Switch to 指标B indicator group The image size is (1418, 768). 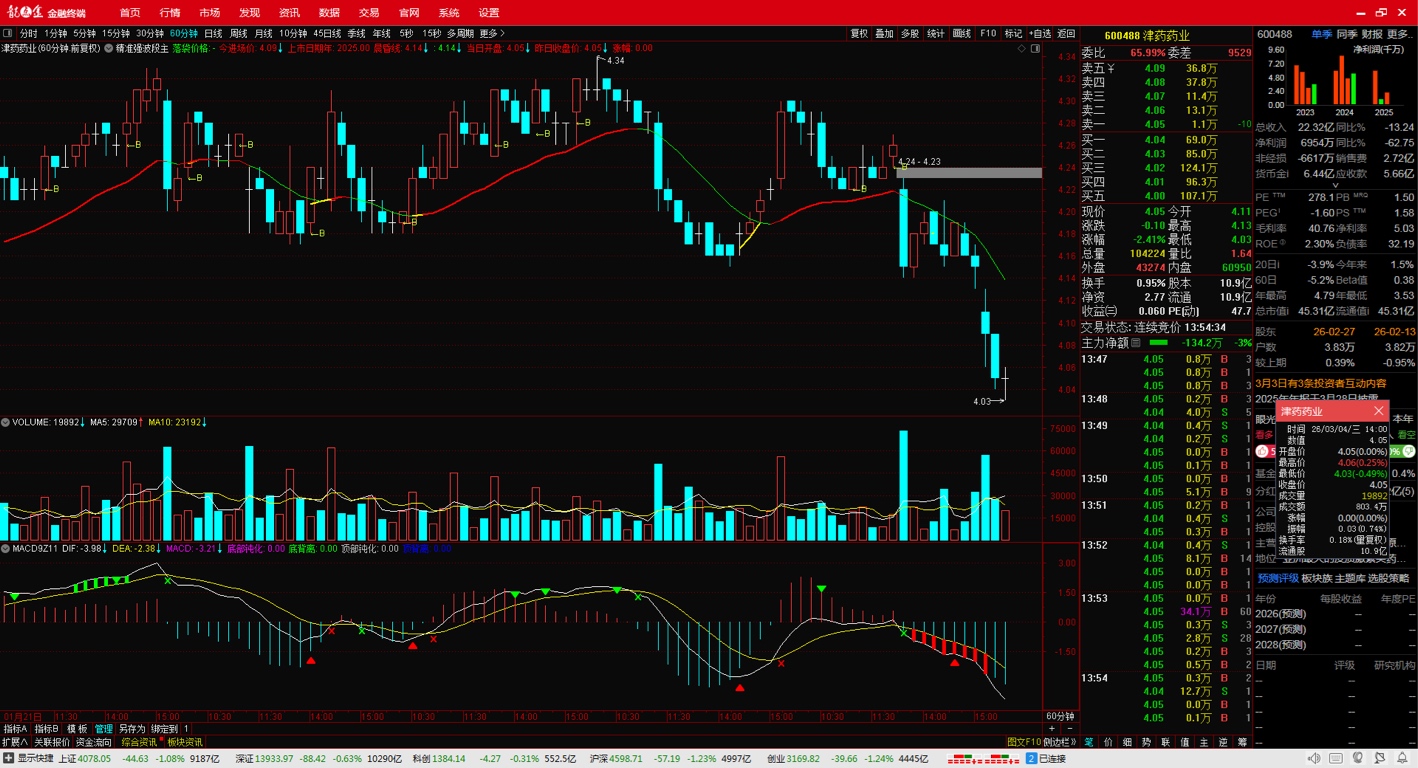pyautogui.click(x=47, y=729)
